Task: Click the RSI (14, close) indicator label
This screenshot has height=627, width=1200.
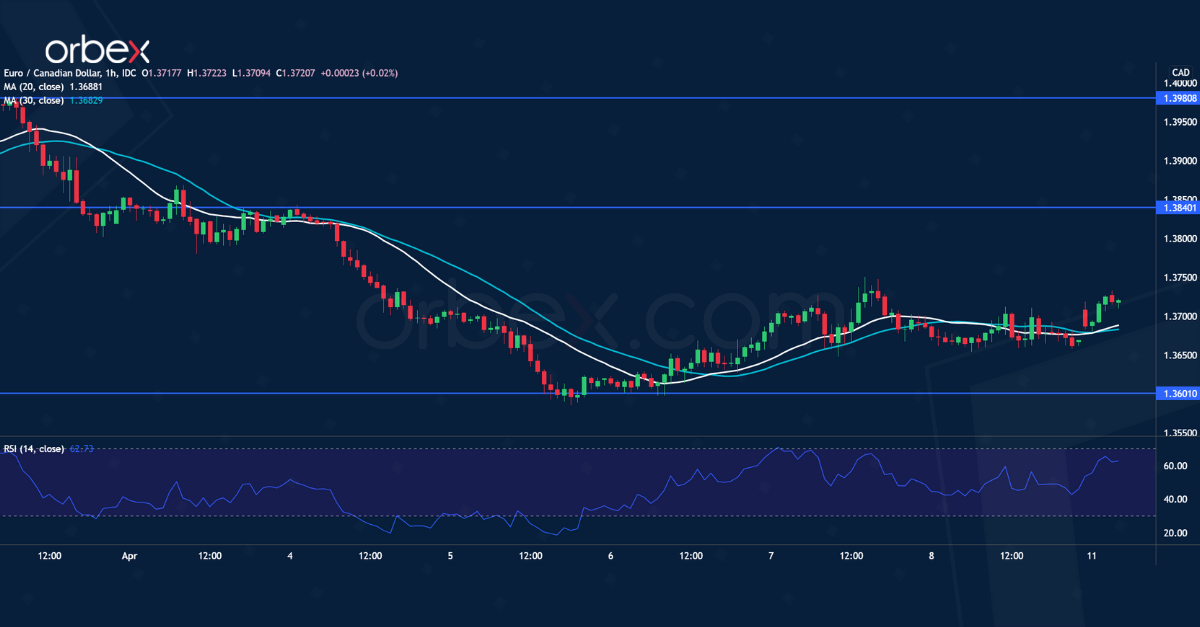Action: pyautogui.click(x=33, y=449)
